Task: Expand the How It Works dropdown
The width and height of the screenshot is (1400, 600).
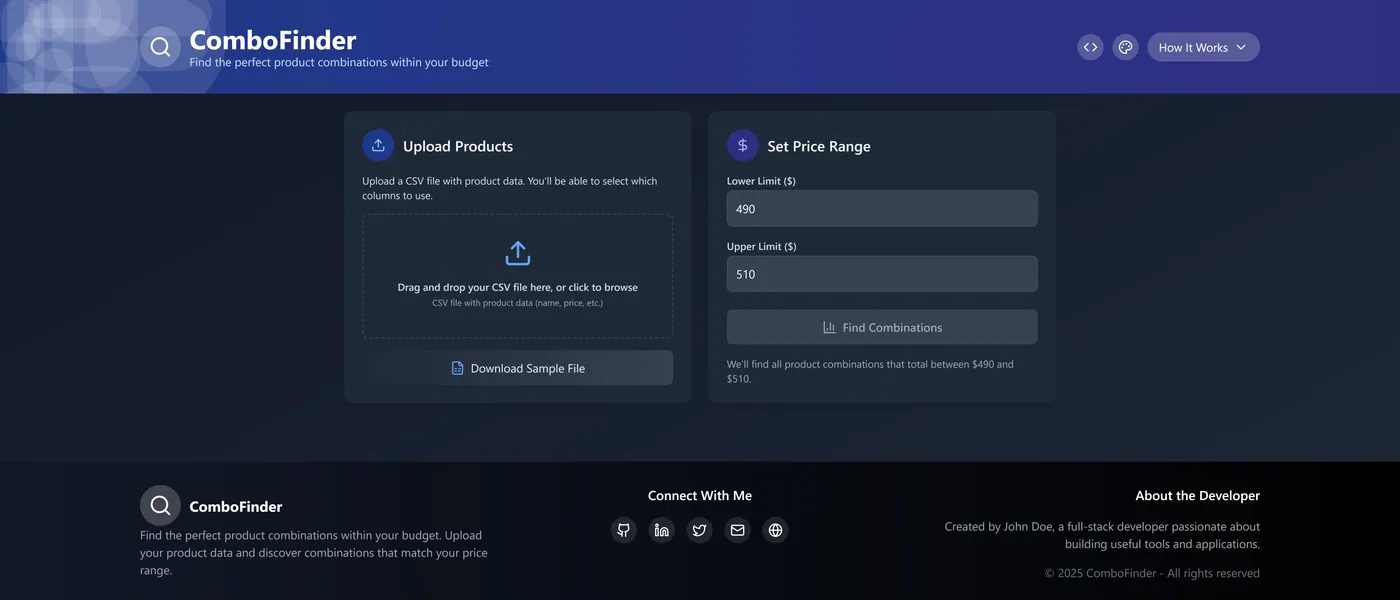Action: click(1203, 47)
